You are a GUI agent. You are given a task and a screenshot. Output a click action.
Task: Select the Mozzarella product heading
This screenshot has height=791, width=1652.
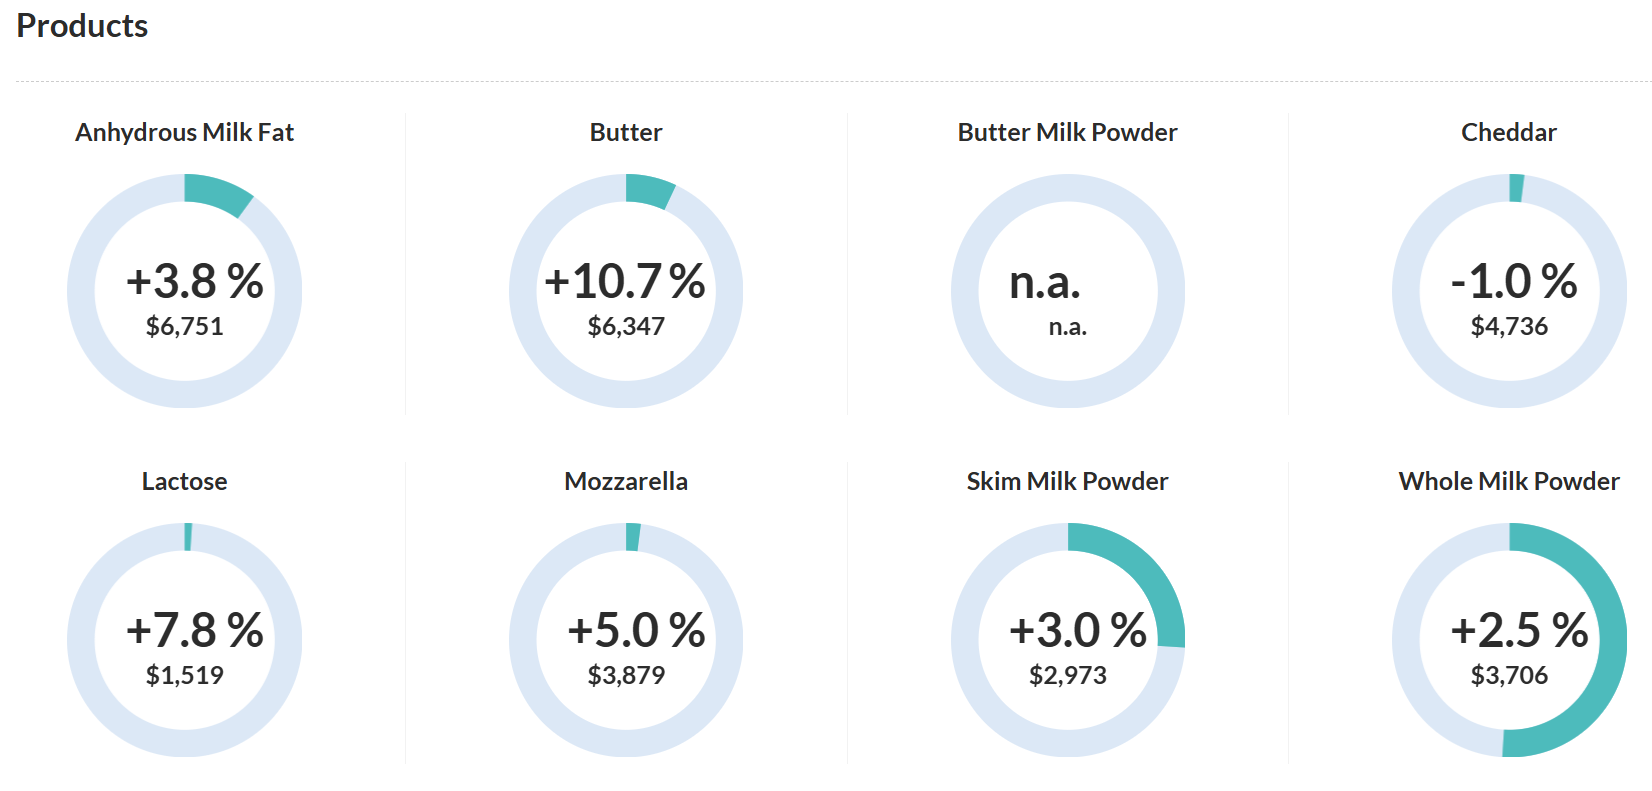coord(626,481)
